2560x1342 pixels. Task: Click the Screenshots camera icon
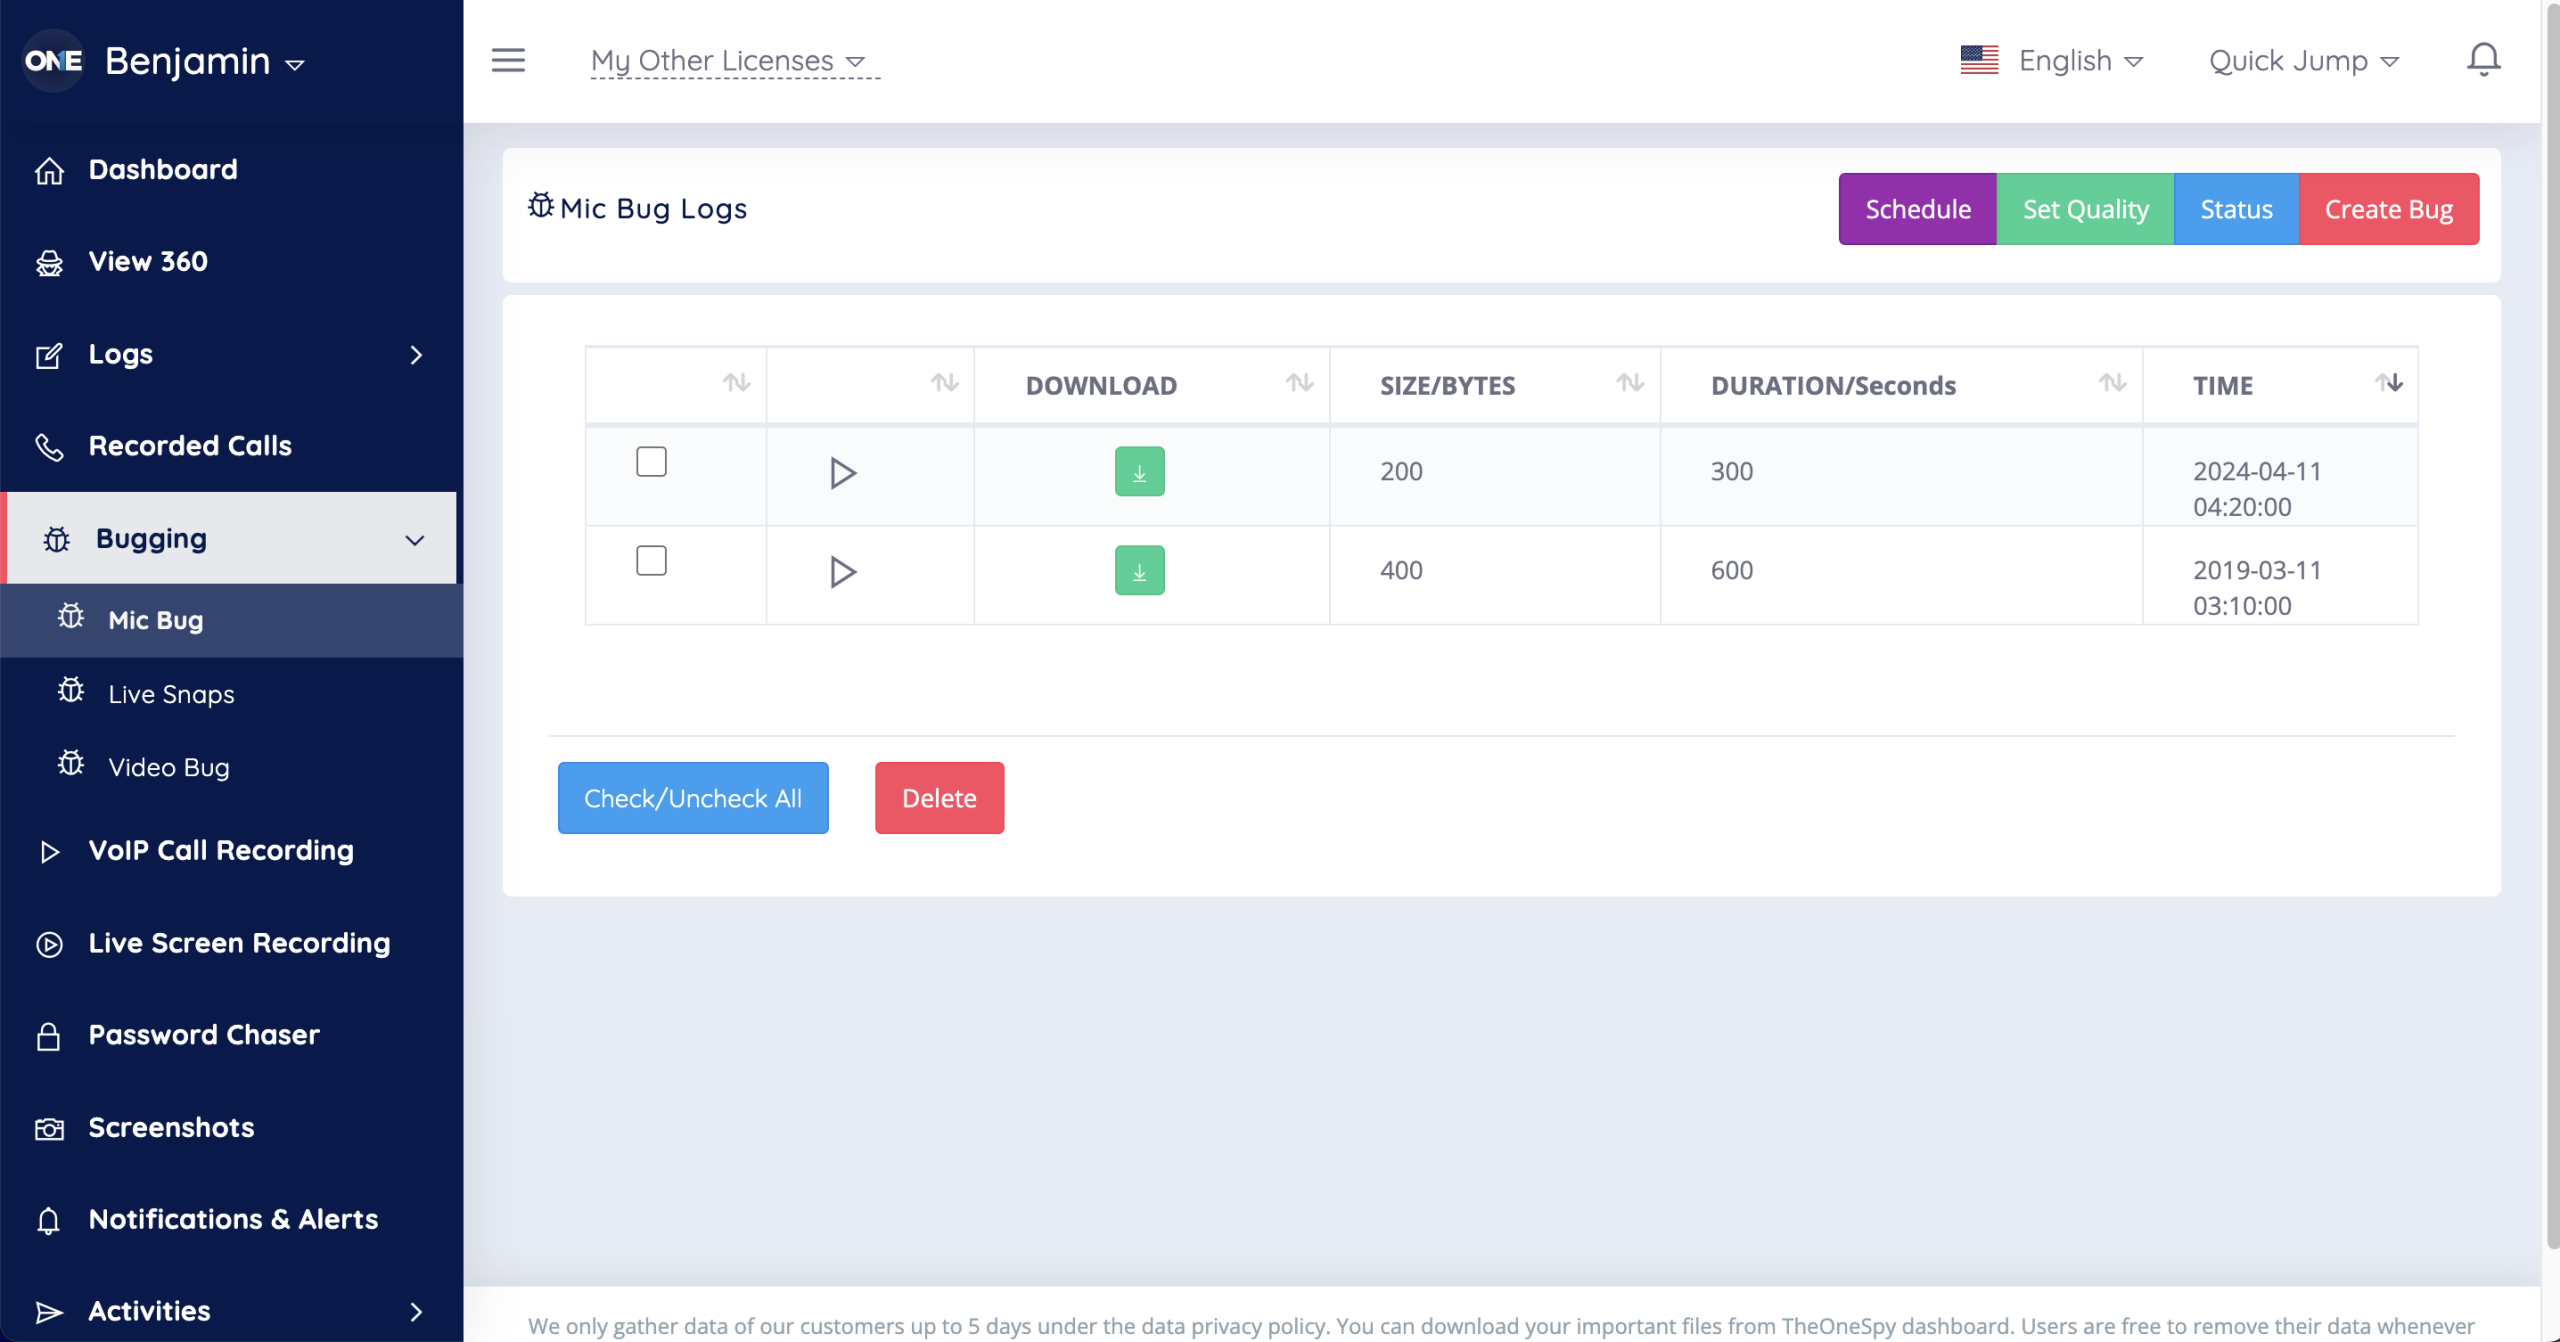click(x=49, y=1129)
